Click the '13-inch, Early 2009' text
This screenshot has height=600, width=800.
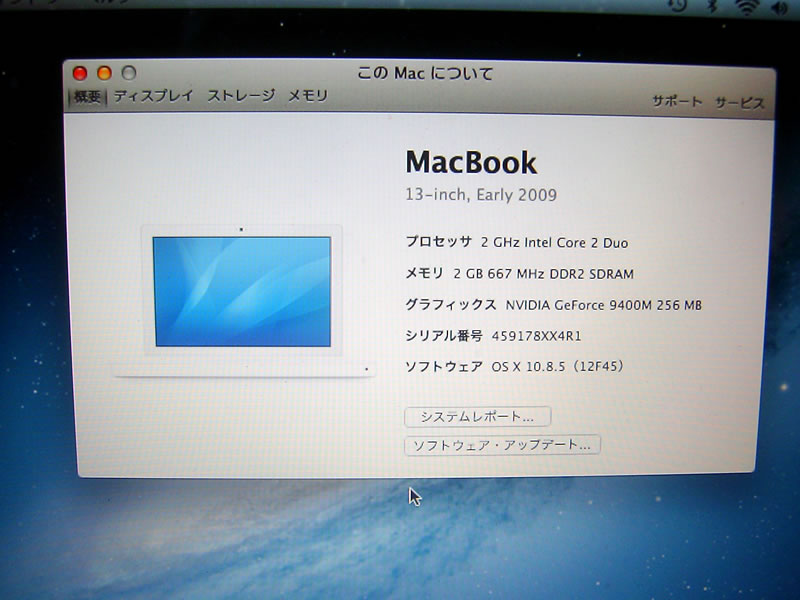pos(481,194)
